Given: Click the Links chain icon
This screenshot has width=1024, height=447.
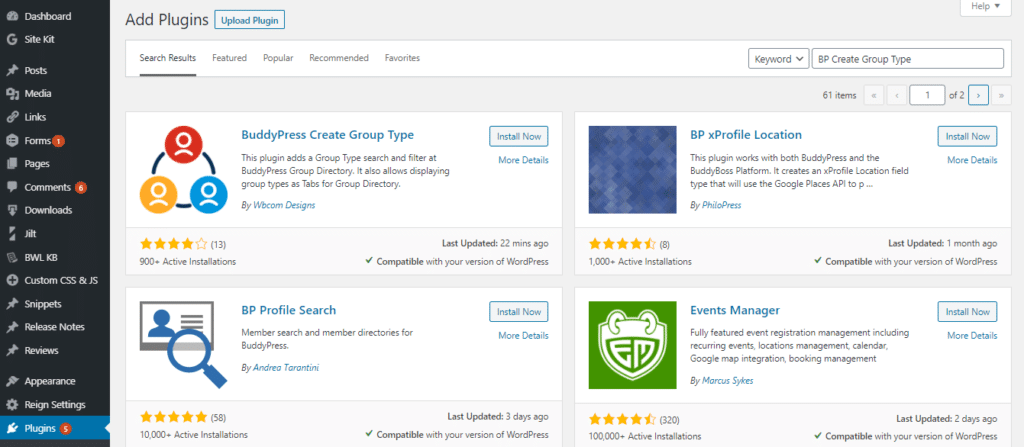Looking at the screenshot, I should [x=12, y=118].
